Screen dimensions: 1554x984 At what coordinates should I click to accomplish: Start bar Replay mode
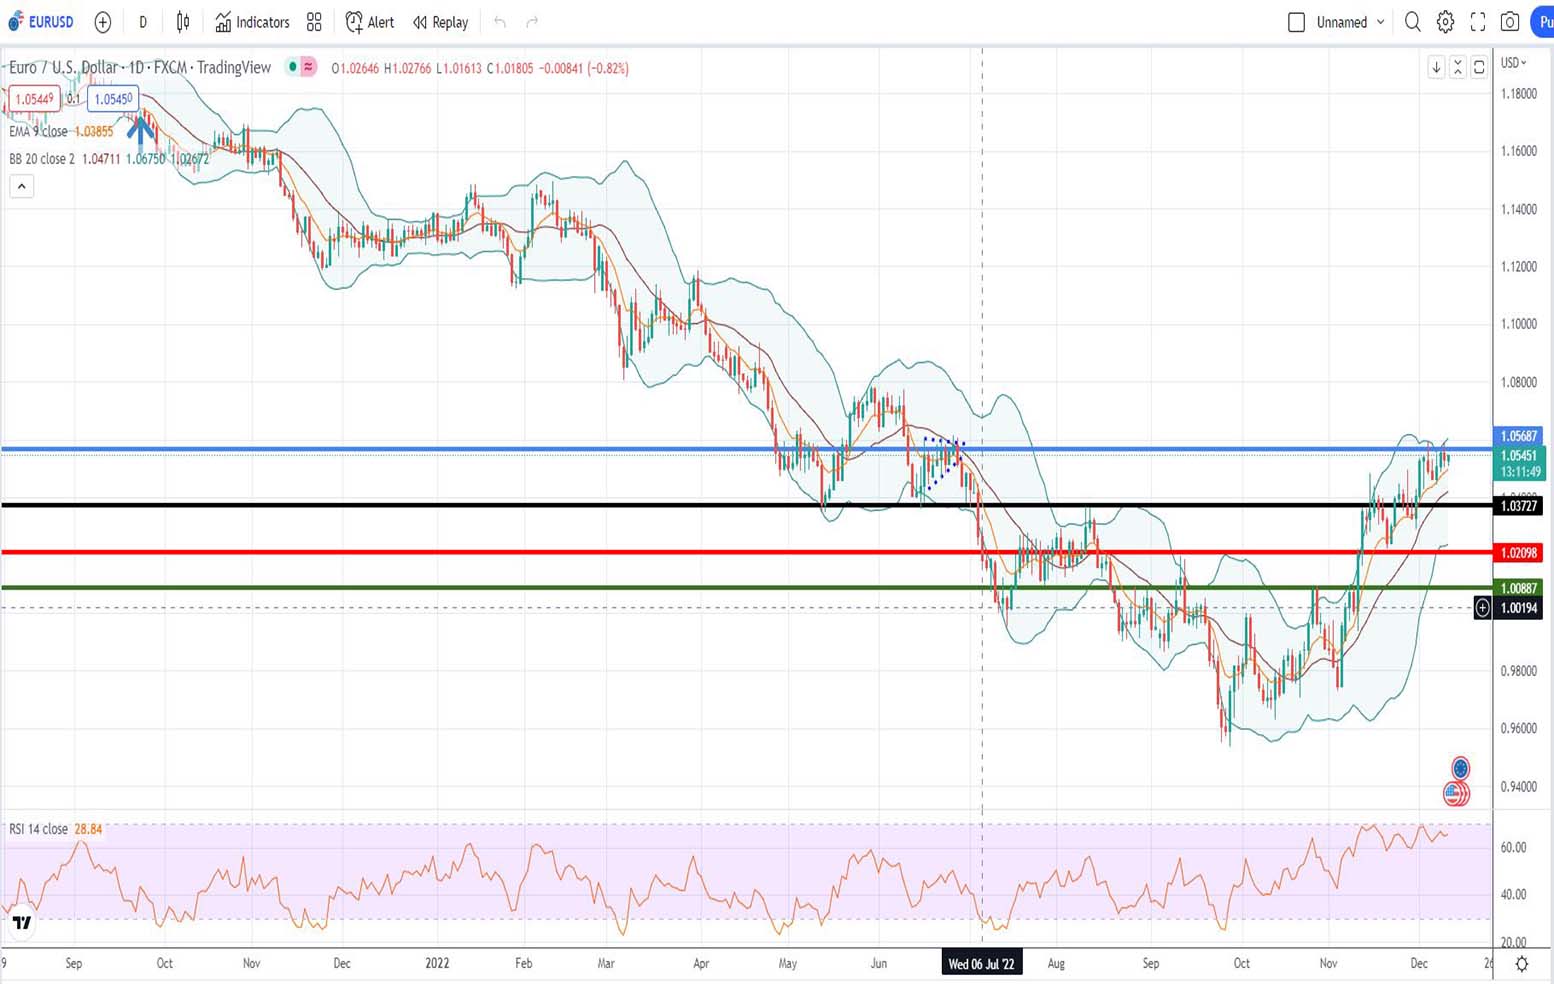(x=441, y=22)
